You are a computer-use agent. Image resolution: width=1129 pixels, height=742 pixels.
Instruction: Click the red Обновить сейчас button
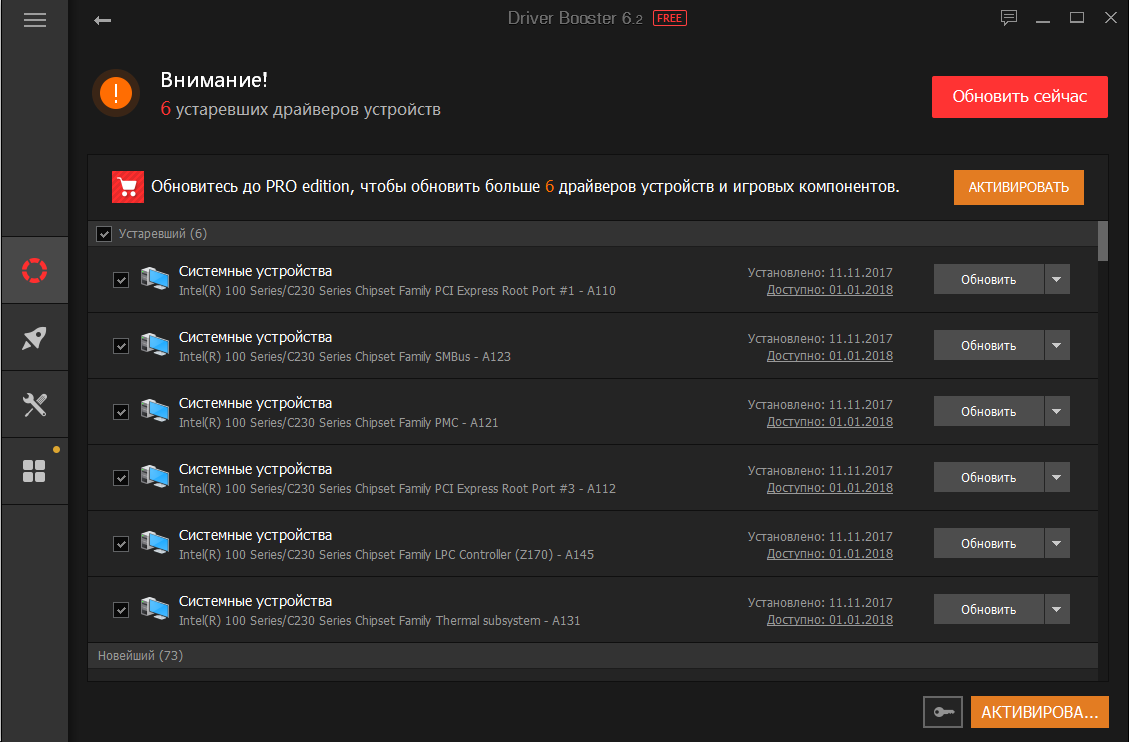point(1020,96)
